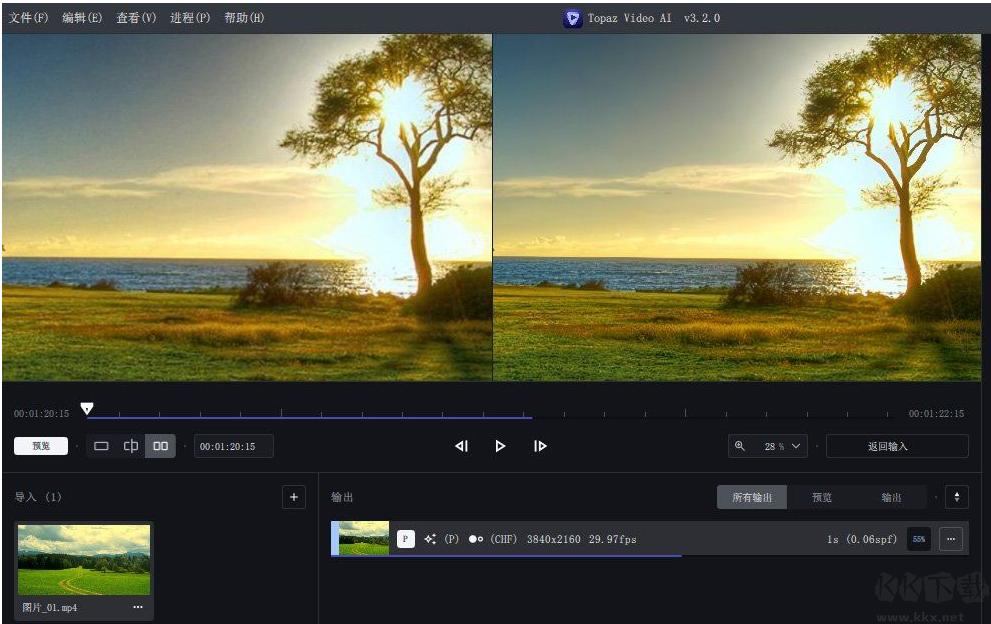Click the add import plus icon
This screenshot has width=991, height=624.
tap(293, 497)
